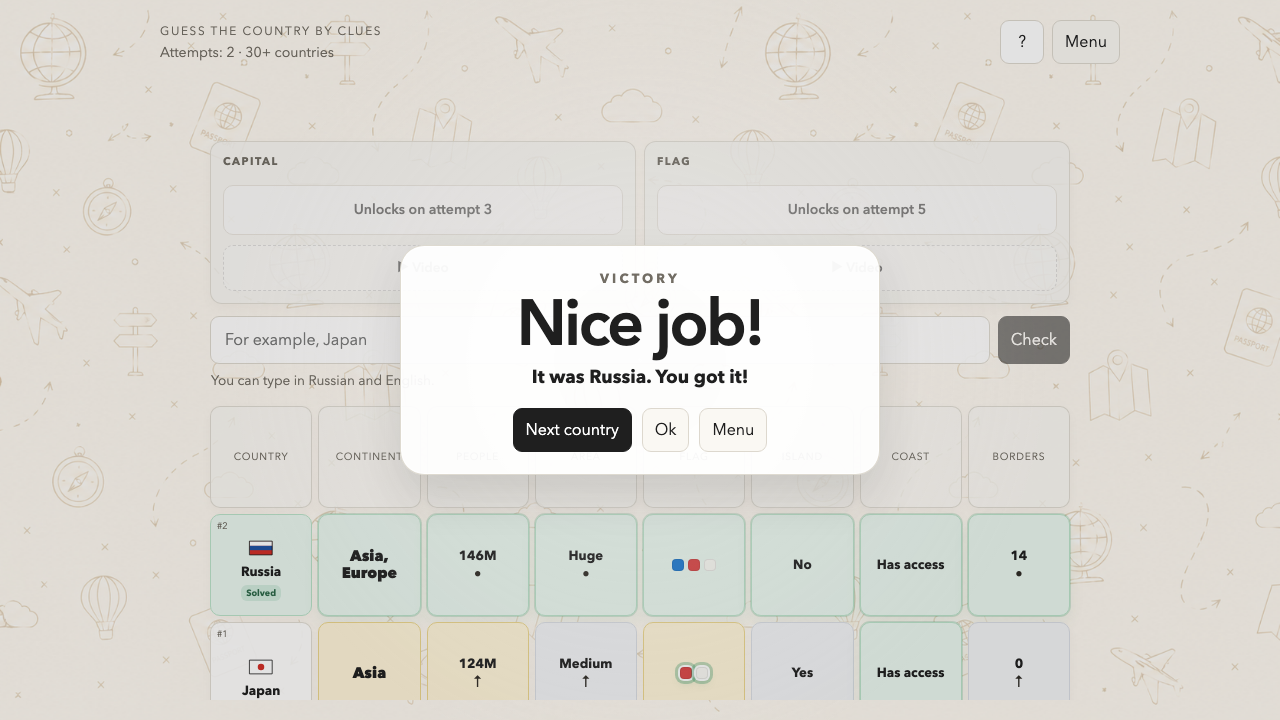Click the Attempts counter text
The width and height of the screenshot is (1280, 720).
[x=247, y=53]
